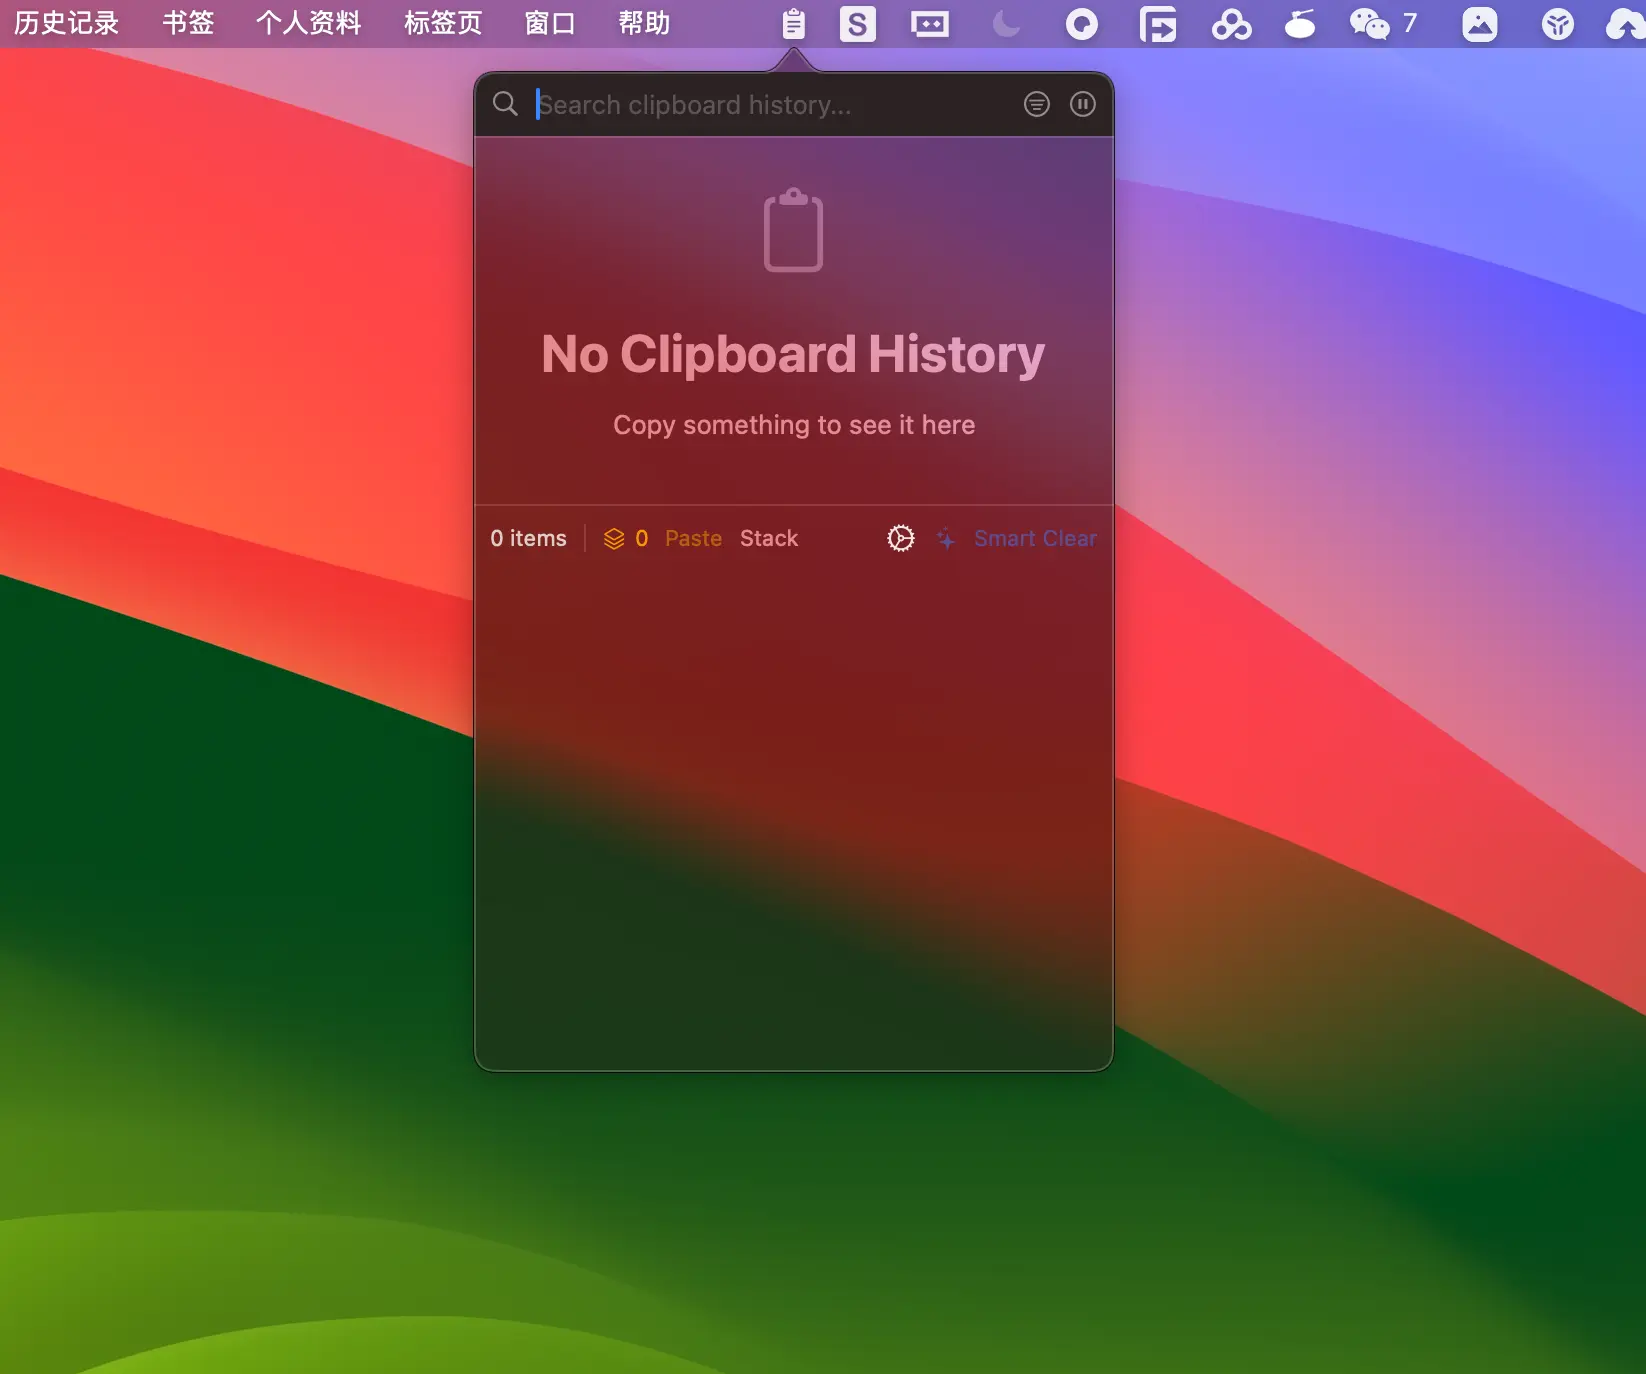This screenshot has width=1646, height=1374.
Task: Click the Sogou S input method icon
Action: 858,24
